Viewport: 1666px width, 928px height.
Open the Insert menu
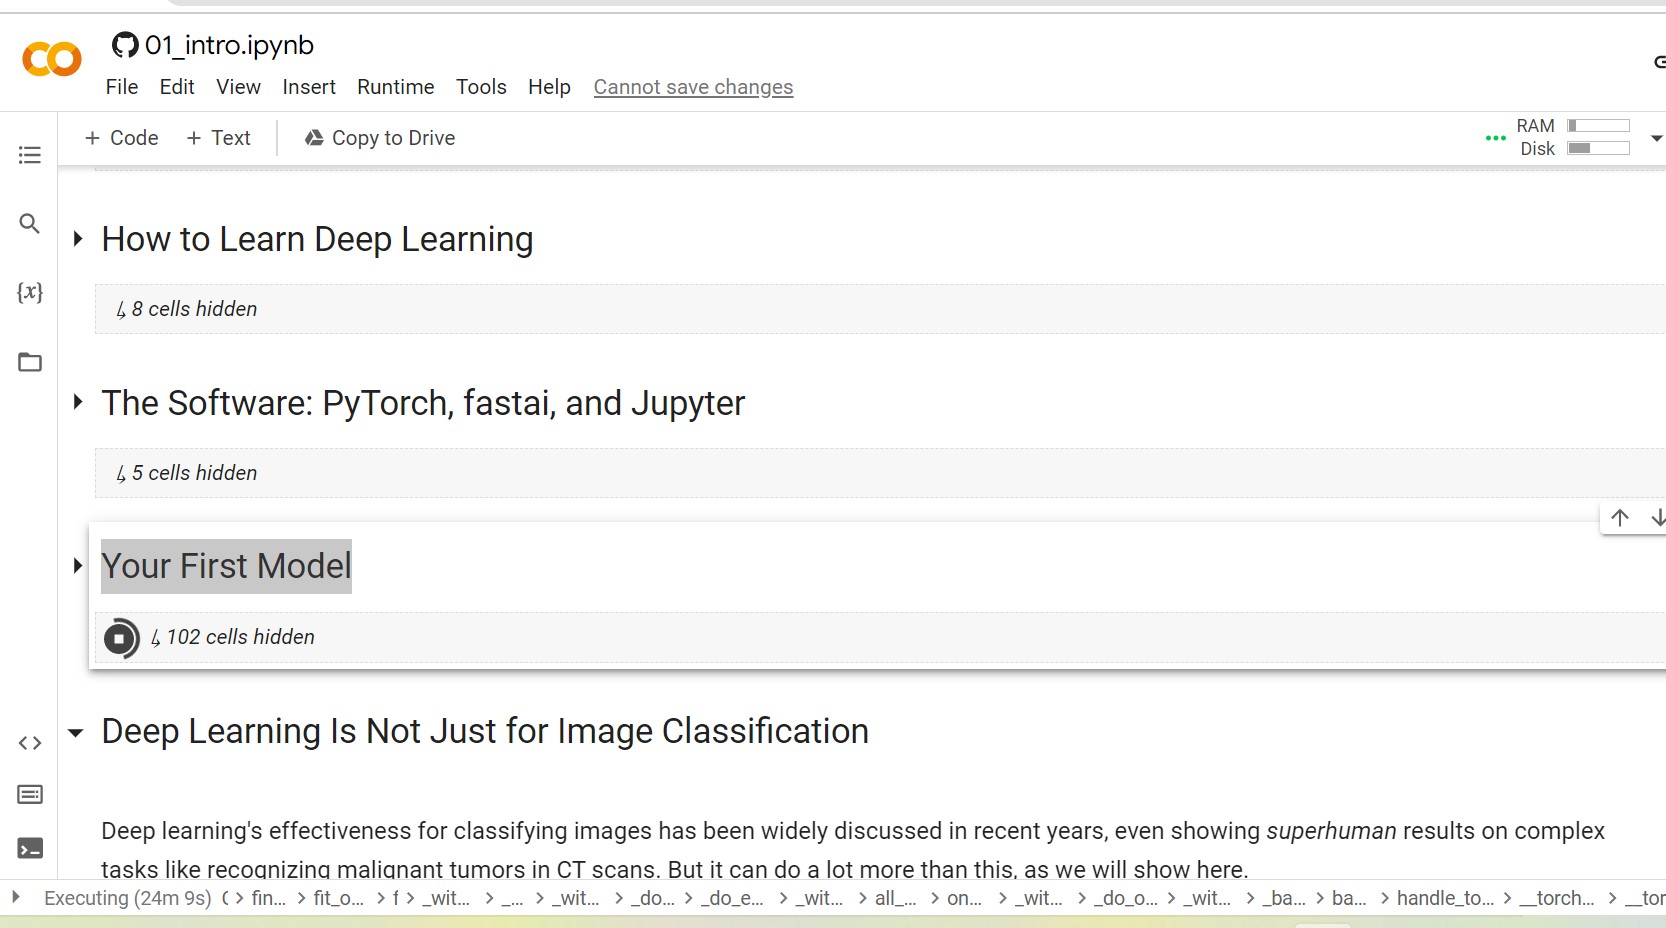tap(308, 87)
